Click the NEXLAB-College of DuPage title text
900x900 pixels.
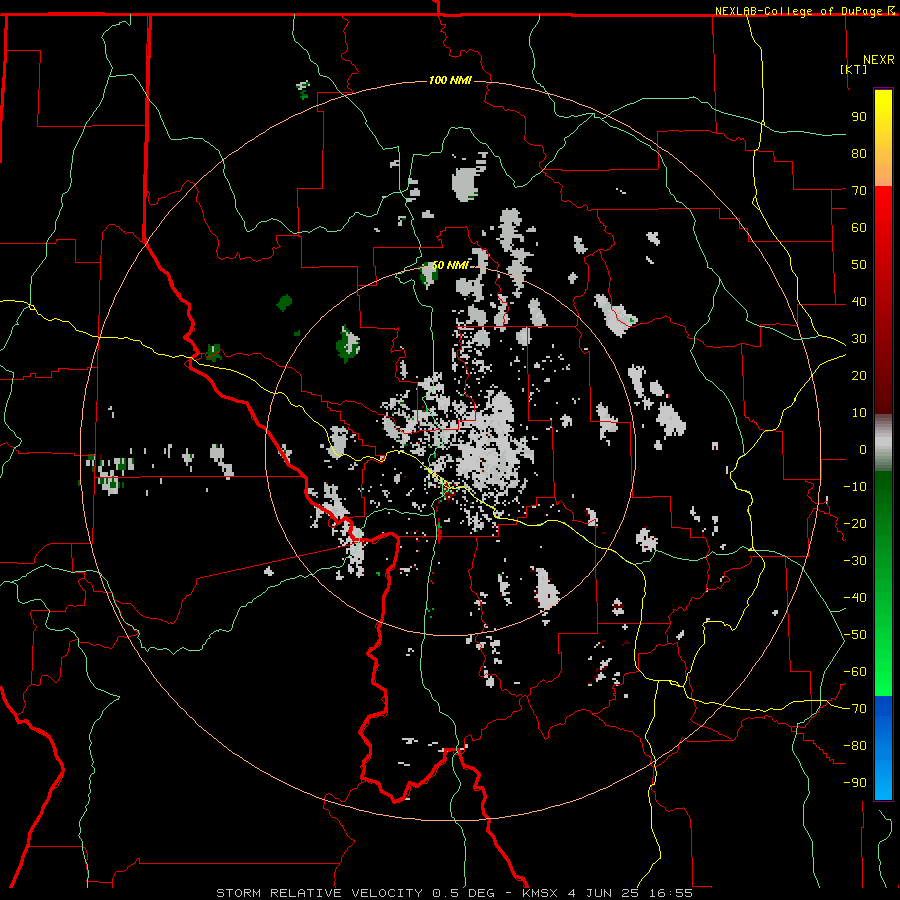coord(800,11)
